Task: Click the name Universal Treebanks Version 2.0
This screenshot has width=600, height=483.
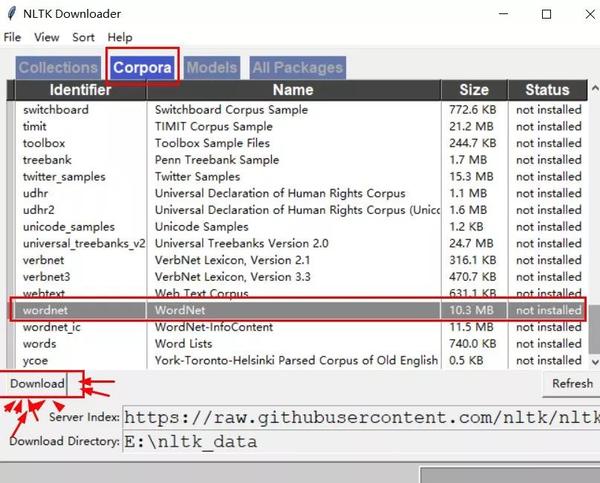Action: [x=241, y=244]
